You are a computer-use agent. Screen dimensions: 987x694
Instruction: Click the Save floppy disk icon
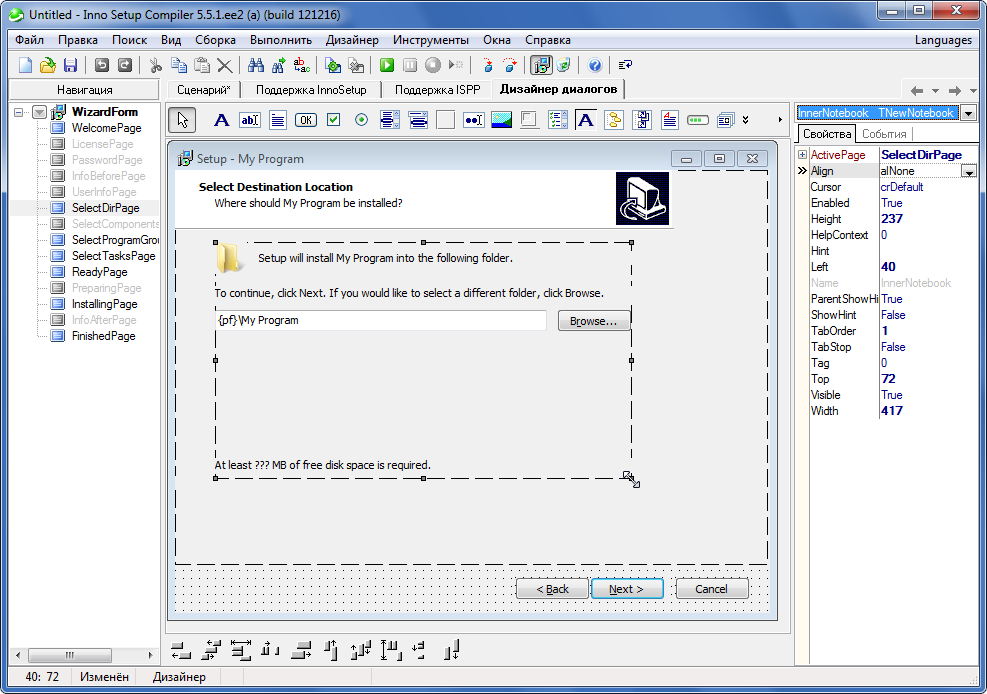coord(70,65)
